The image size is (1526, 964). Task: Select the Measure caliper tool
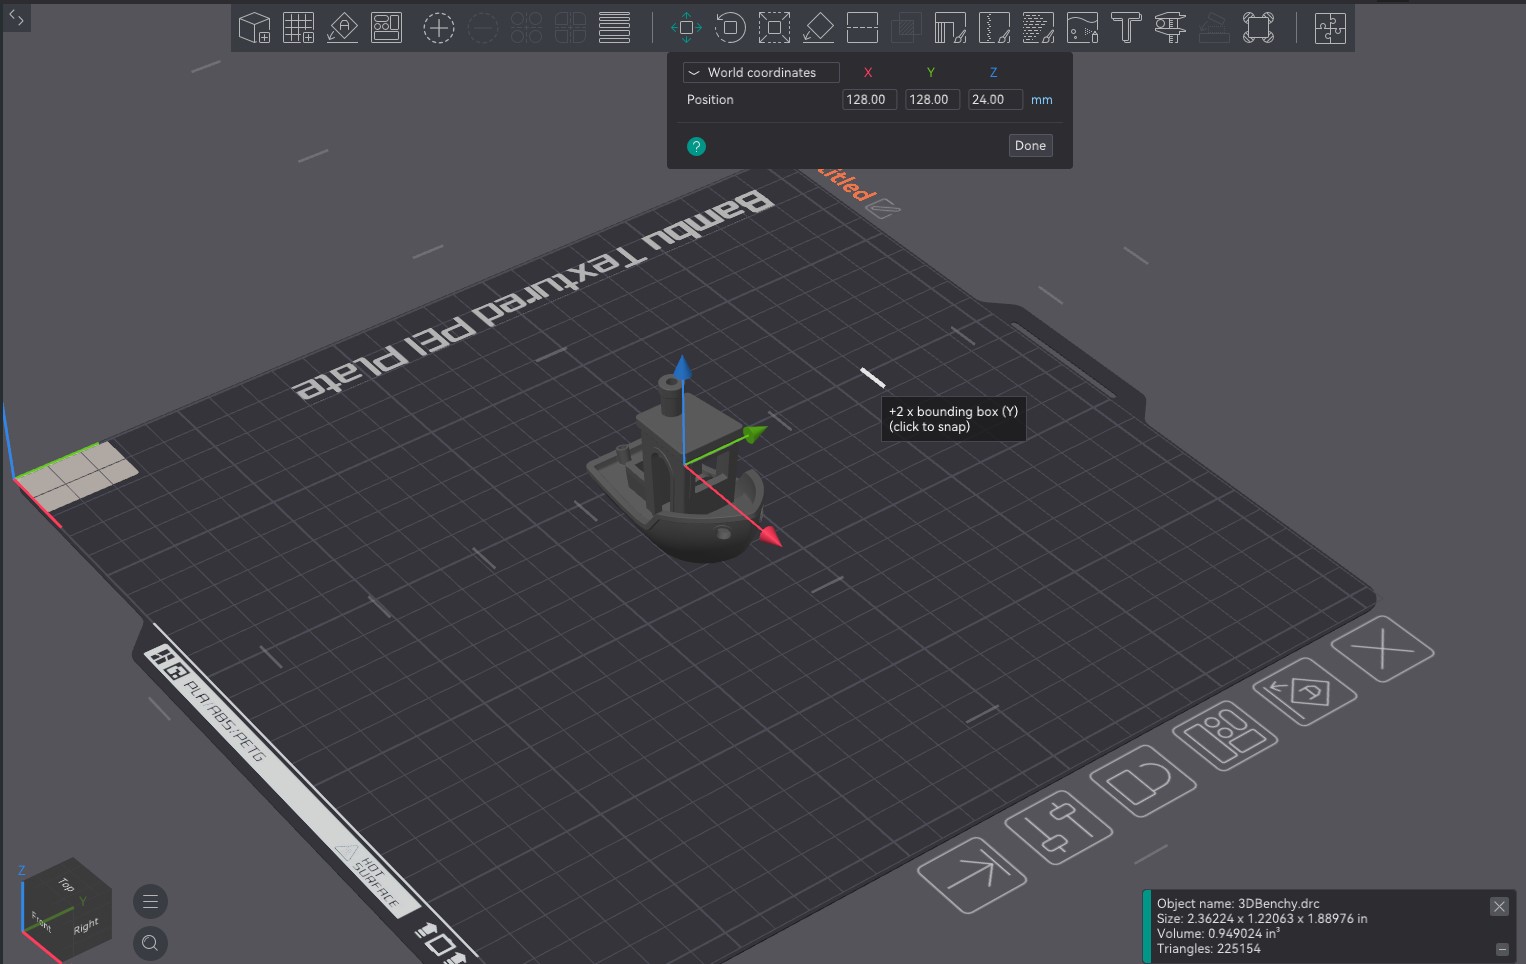point(1170,27)
